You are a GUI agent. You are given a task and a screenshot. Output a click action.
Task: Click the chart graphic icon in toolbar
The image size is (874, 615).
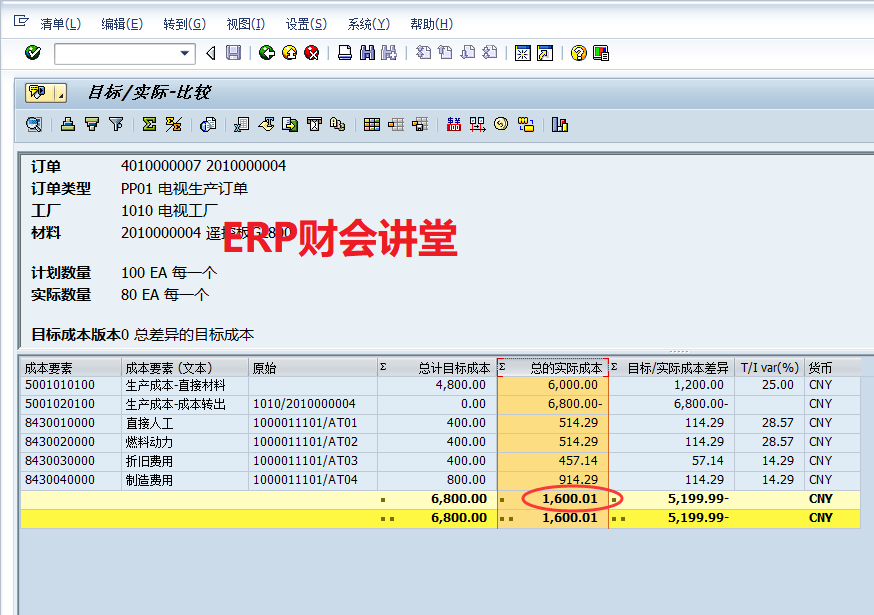coord(559,125)
